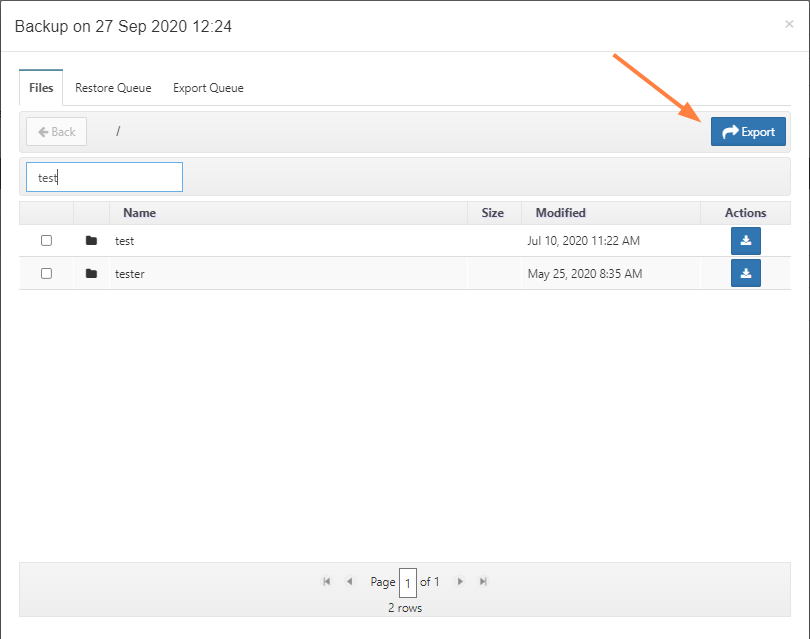Tick the checkbox for test folder
The width and height of the screenshot is (810, 639).
[46, 241]
